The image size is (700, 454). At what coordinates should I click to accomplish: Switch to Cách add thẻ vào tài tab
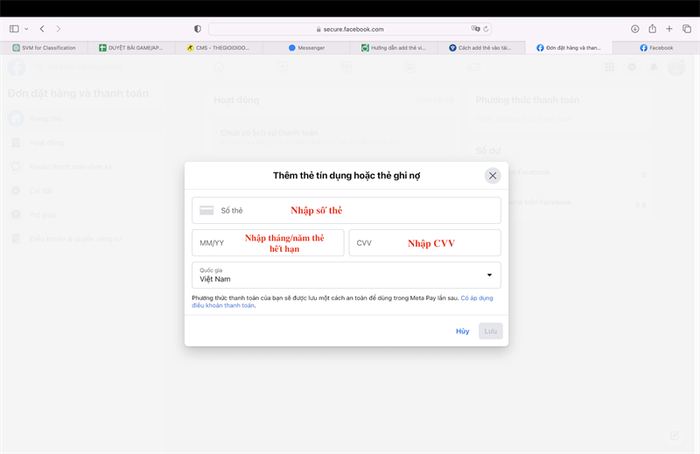(481, 48)
